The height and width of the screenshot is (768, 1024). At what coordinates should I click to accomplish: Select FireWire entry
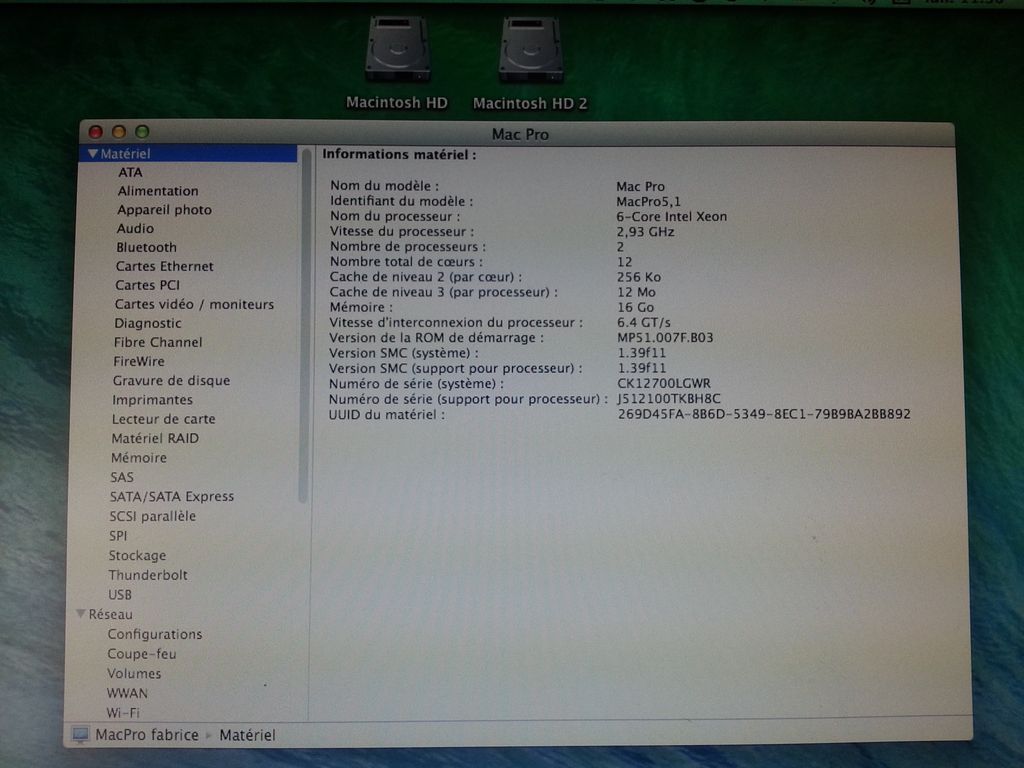tap(138, 361)
